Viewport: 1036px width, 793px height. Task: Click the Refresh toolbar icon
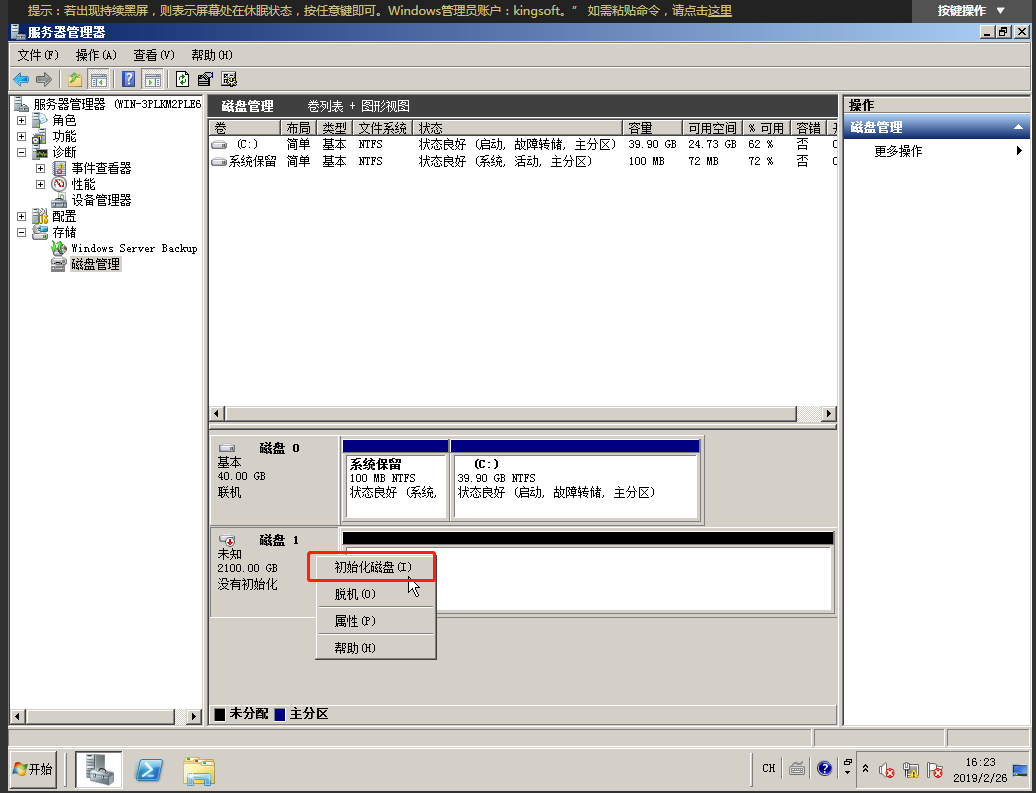pos(182,80)
